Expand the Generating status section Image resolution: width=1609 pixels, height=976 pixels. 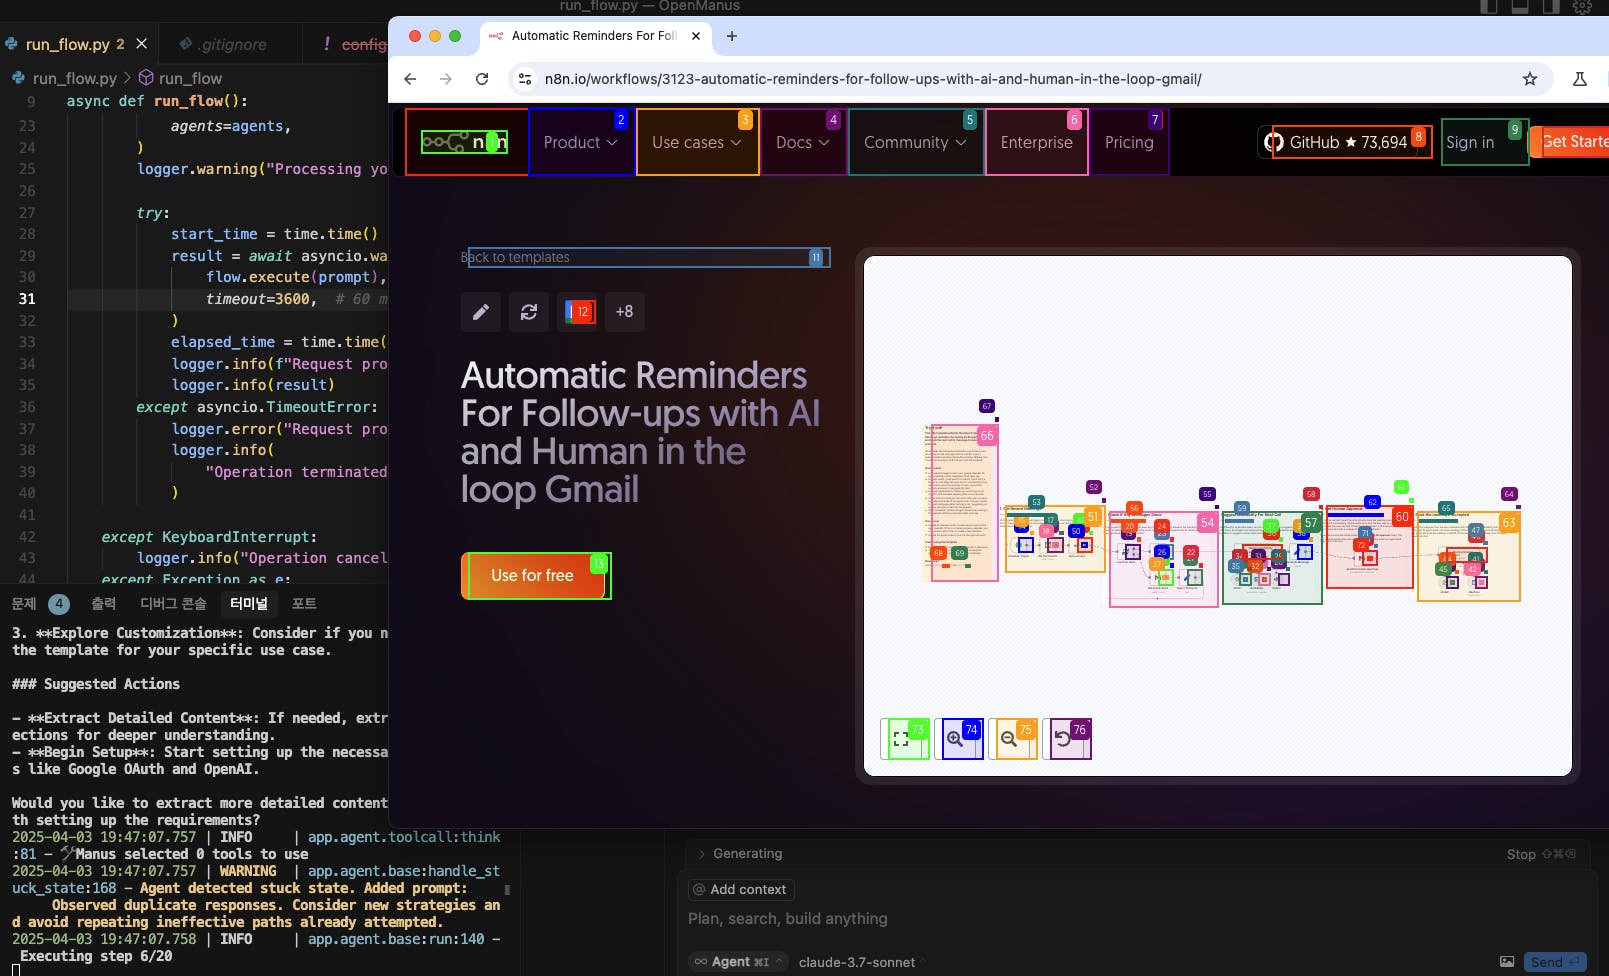coord(746,854)
